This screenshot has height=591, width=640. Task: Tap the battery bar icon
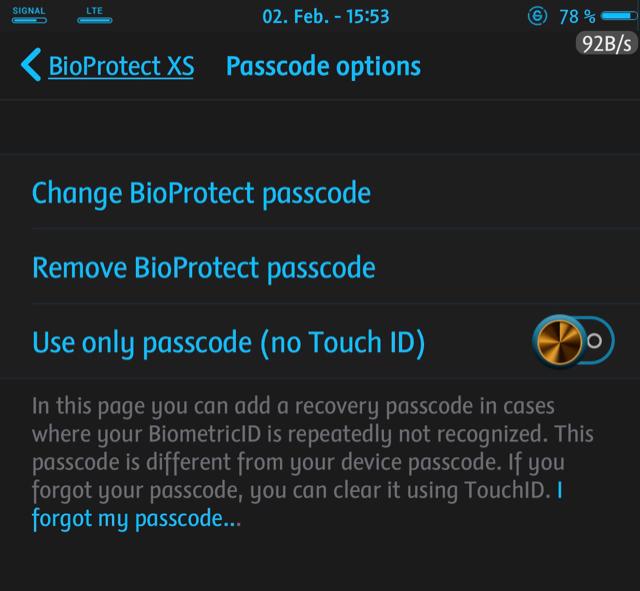619,16
